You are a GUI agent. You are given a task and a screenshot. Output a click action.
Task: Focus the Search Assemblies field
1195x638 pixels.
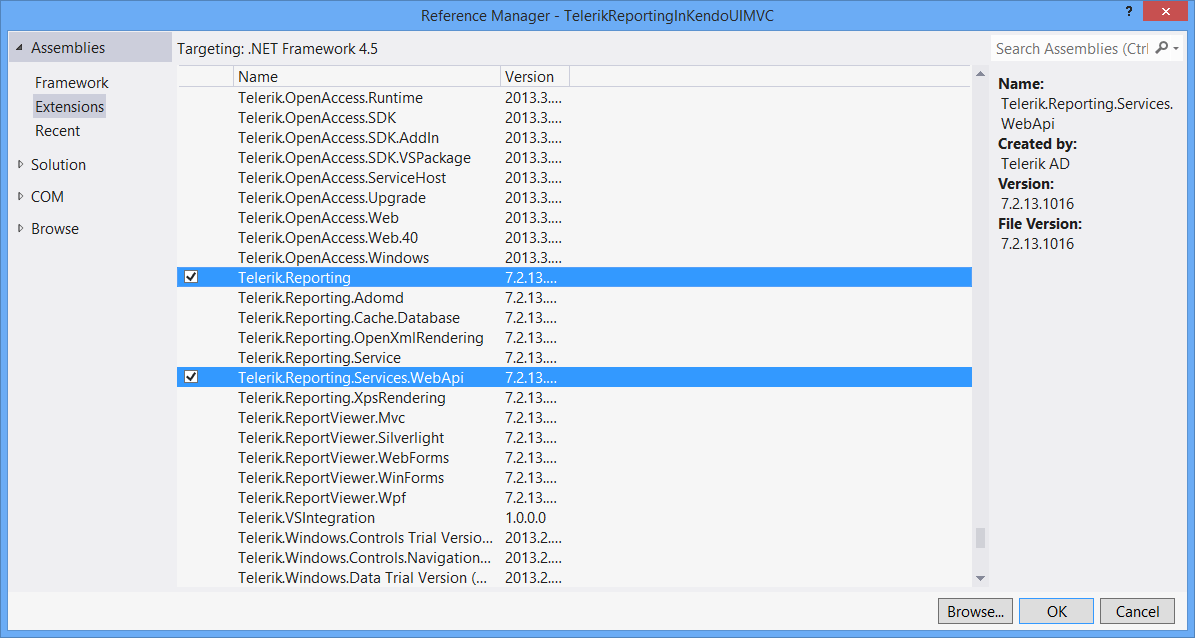[1072, 49]
